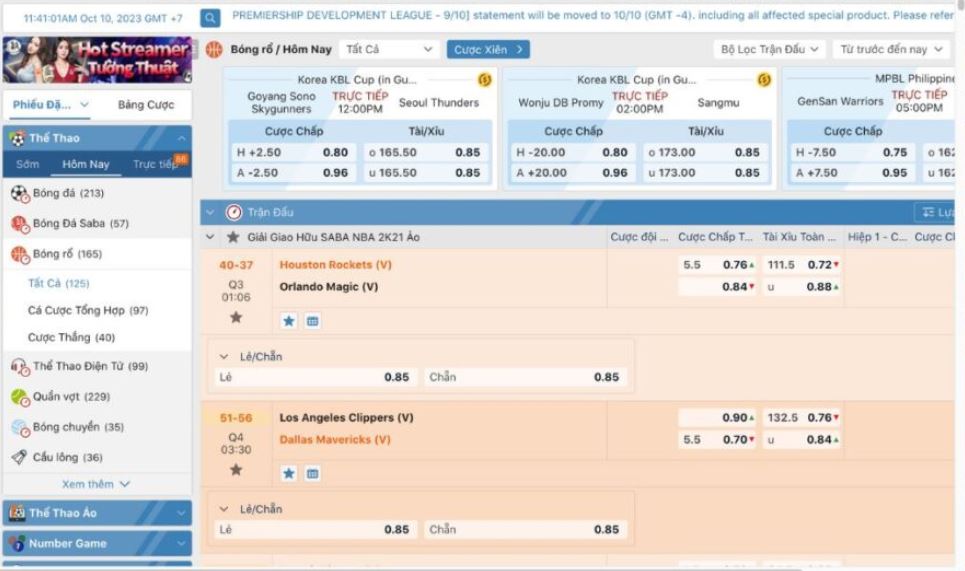Click the Bóng rổ basketball sidebar icon

coord(20,254)
